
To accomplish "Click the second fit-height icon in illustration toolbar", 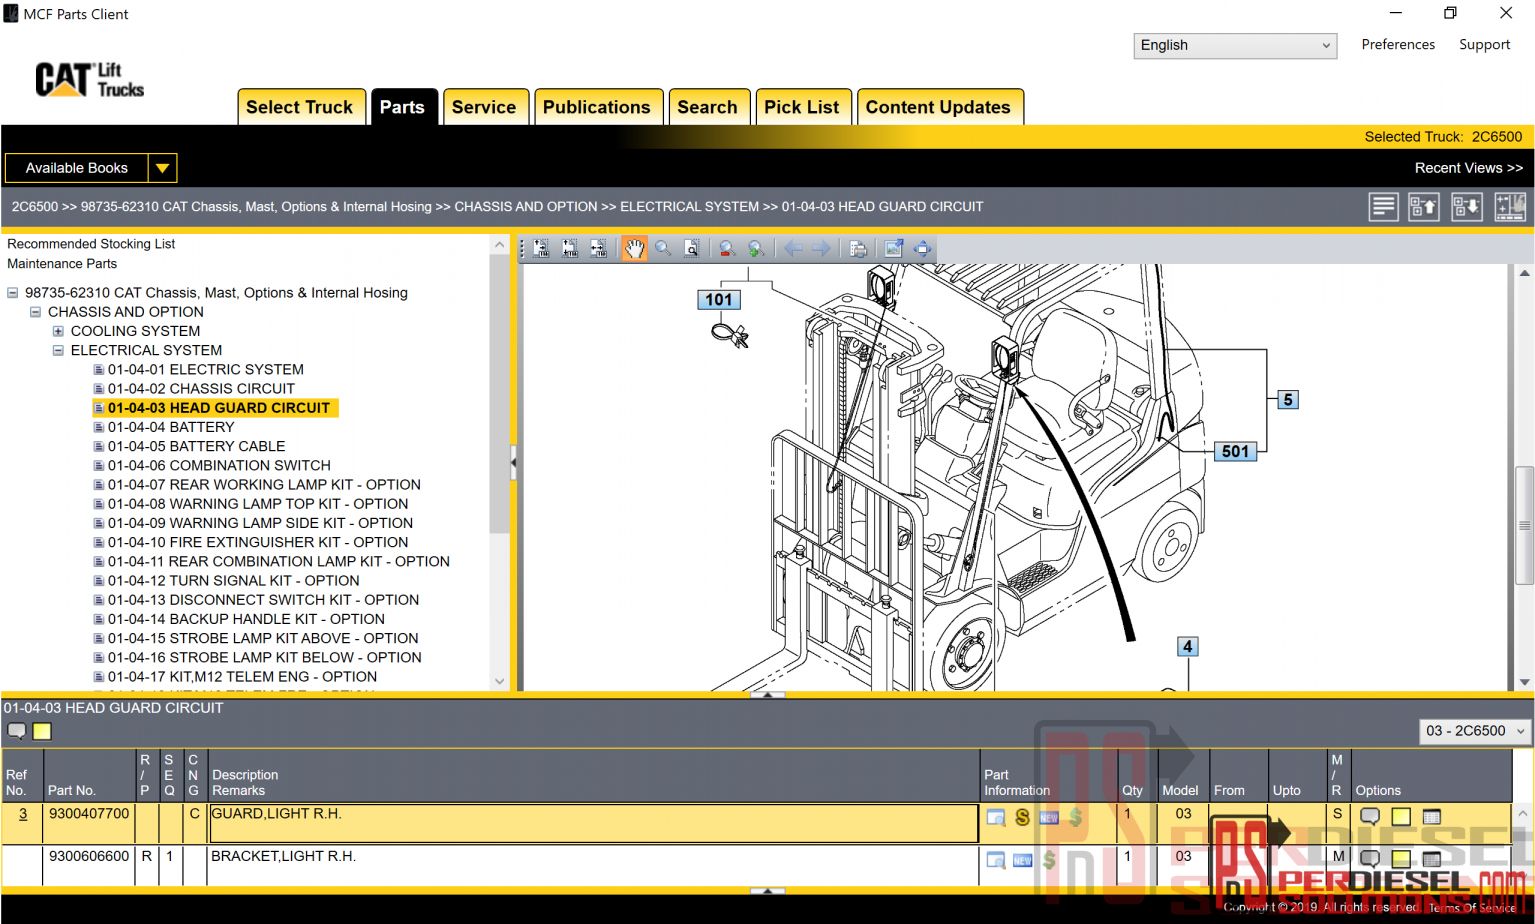I will click(569, 249).
